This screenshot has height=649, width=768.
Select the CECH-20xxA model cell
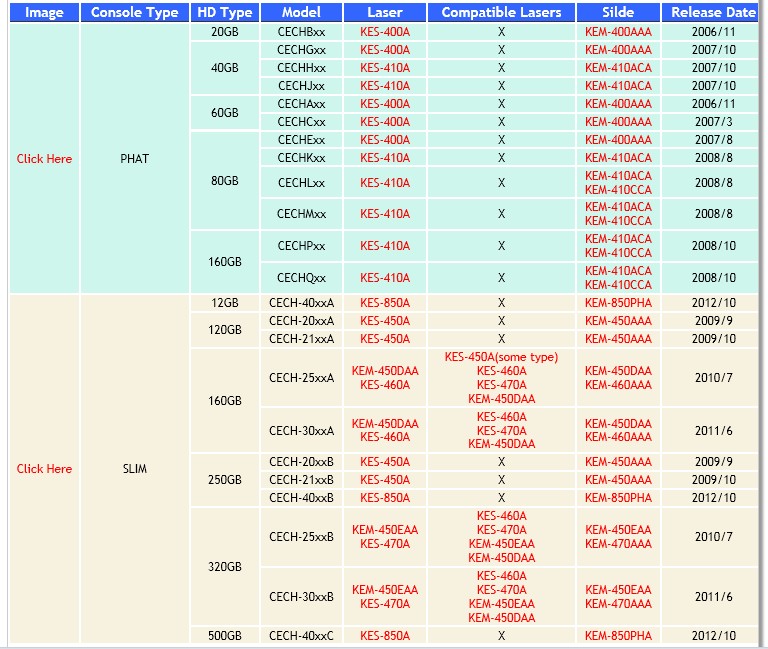[x=301, y=321]
